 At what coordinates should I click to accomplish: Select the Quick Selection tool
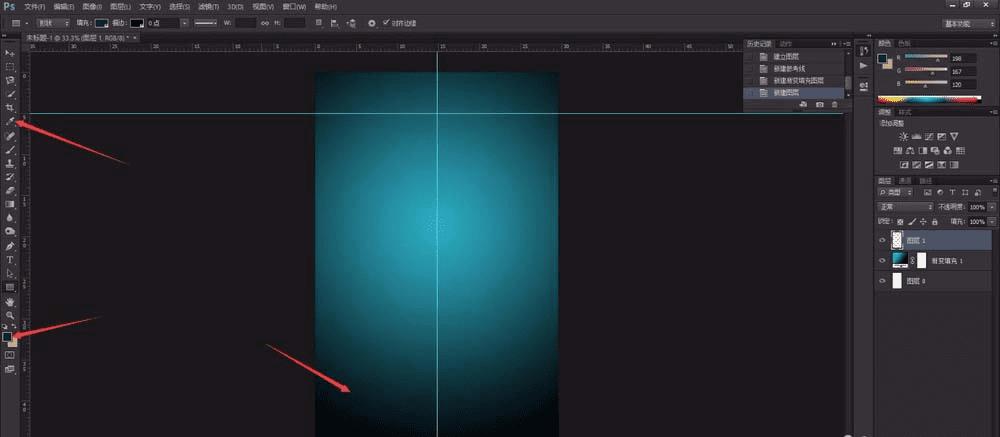(10, 94)
